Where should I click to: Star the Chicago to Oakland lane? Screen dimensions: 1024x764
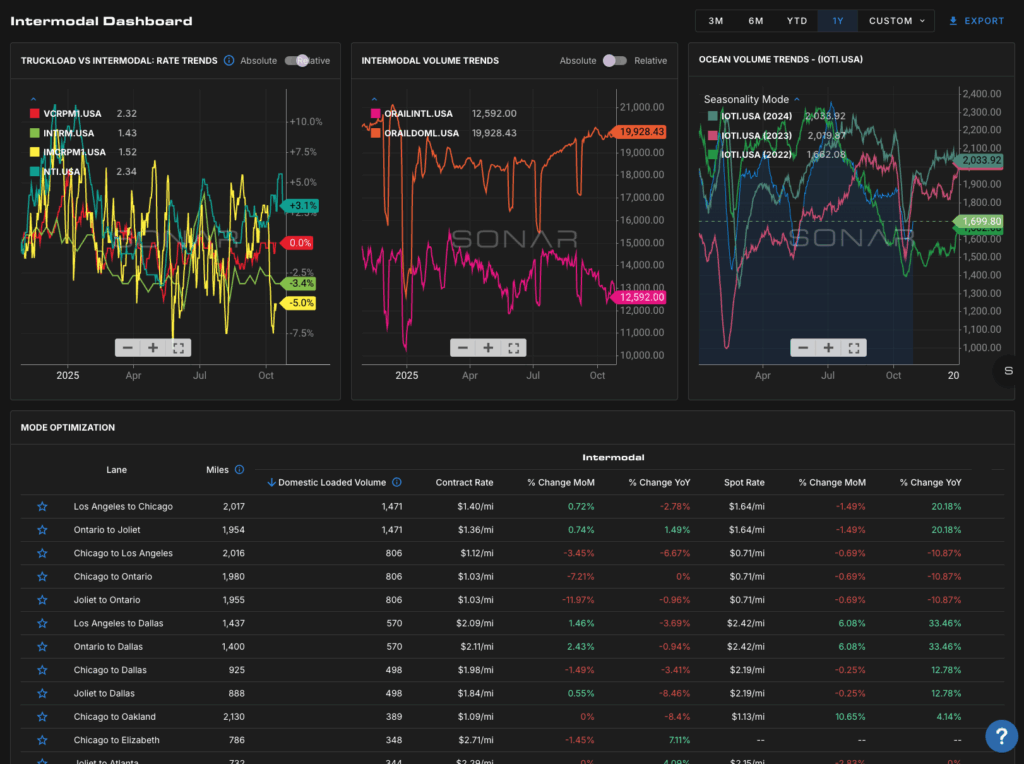click(x=42, y=717)
